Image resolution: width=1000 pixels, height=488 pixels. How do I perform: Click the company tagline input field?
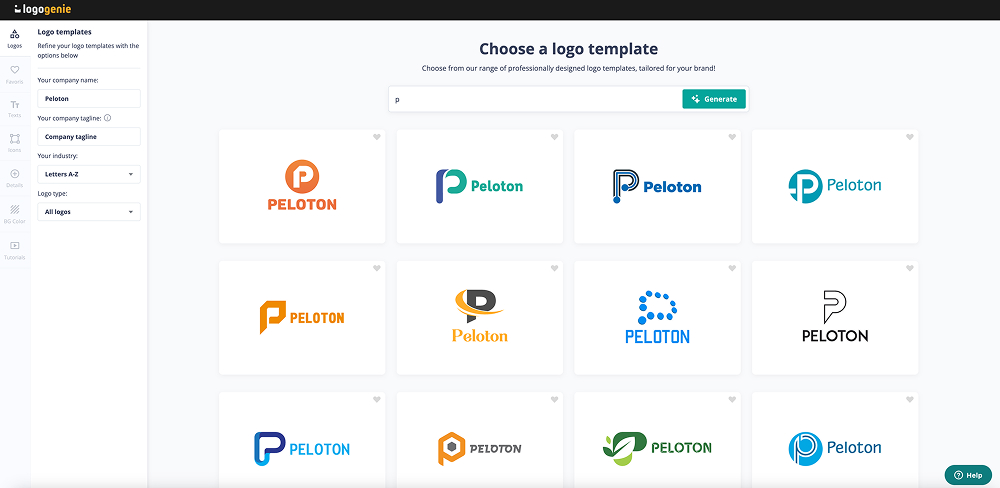point(89,137)
